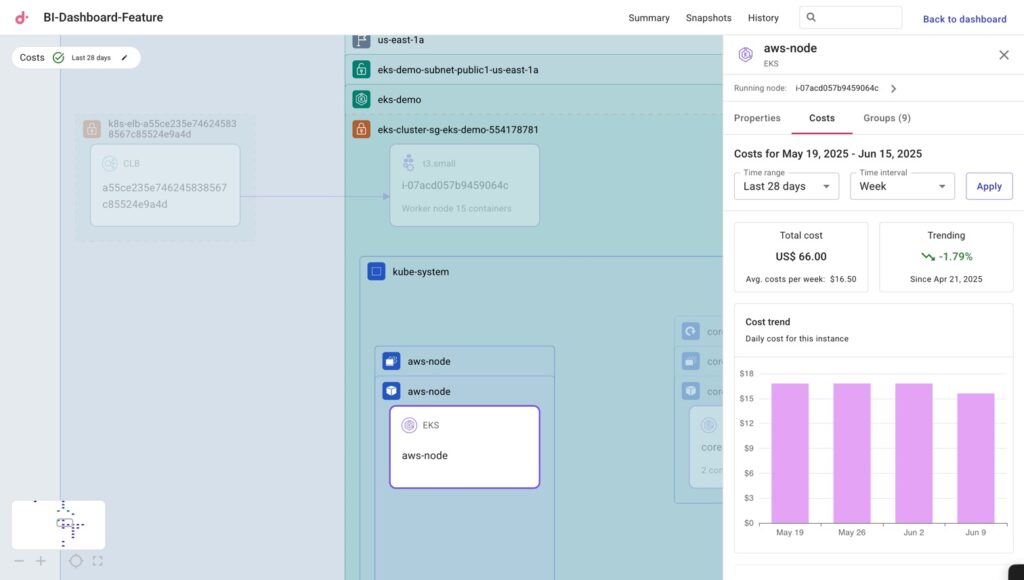Click the Back to dashboard link
This screenshot has width=1024, height=580.
tap(964, 19)
